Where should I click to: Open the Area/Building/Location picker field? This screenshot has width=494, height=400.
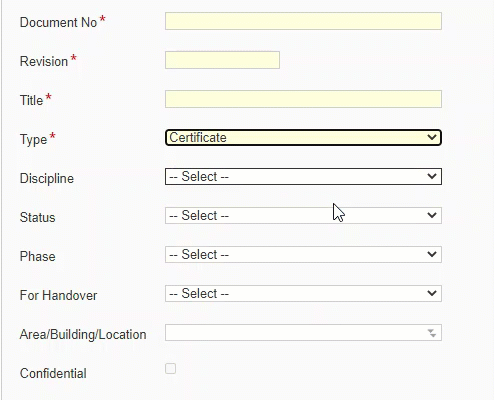click(303, 333)
